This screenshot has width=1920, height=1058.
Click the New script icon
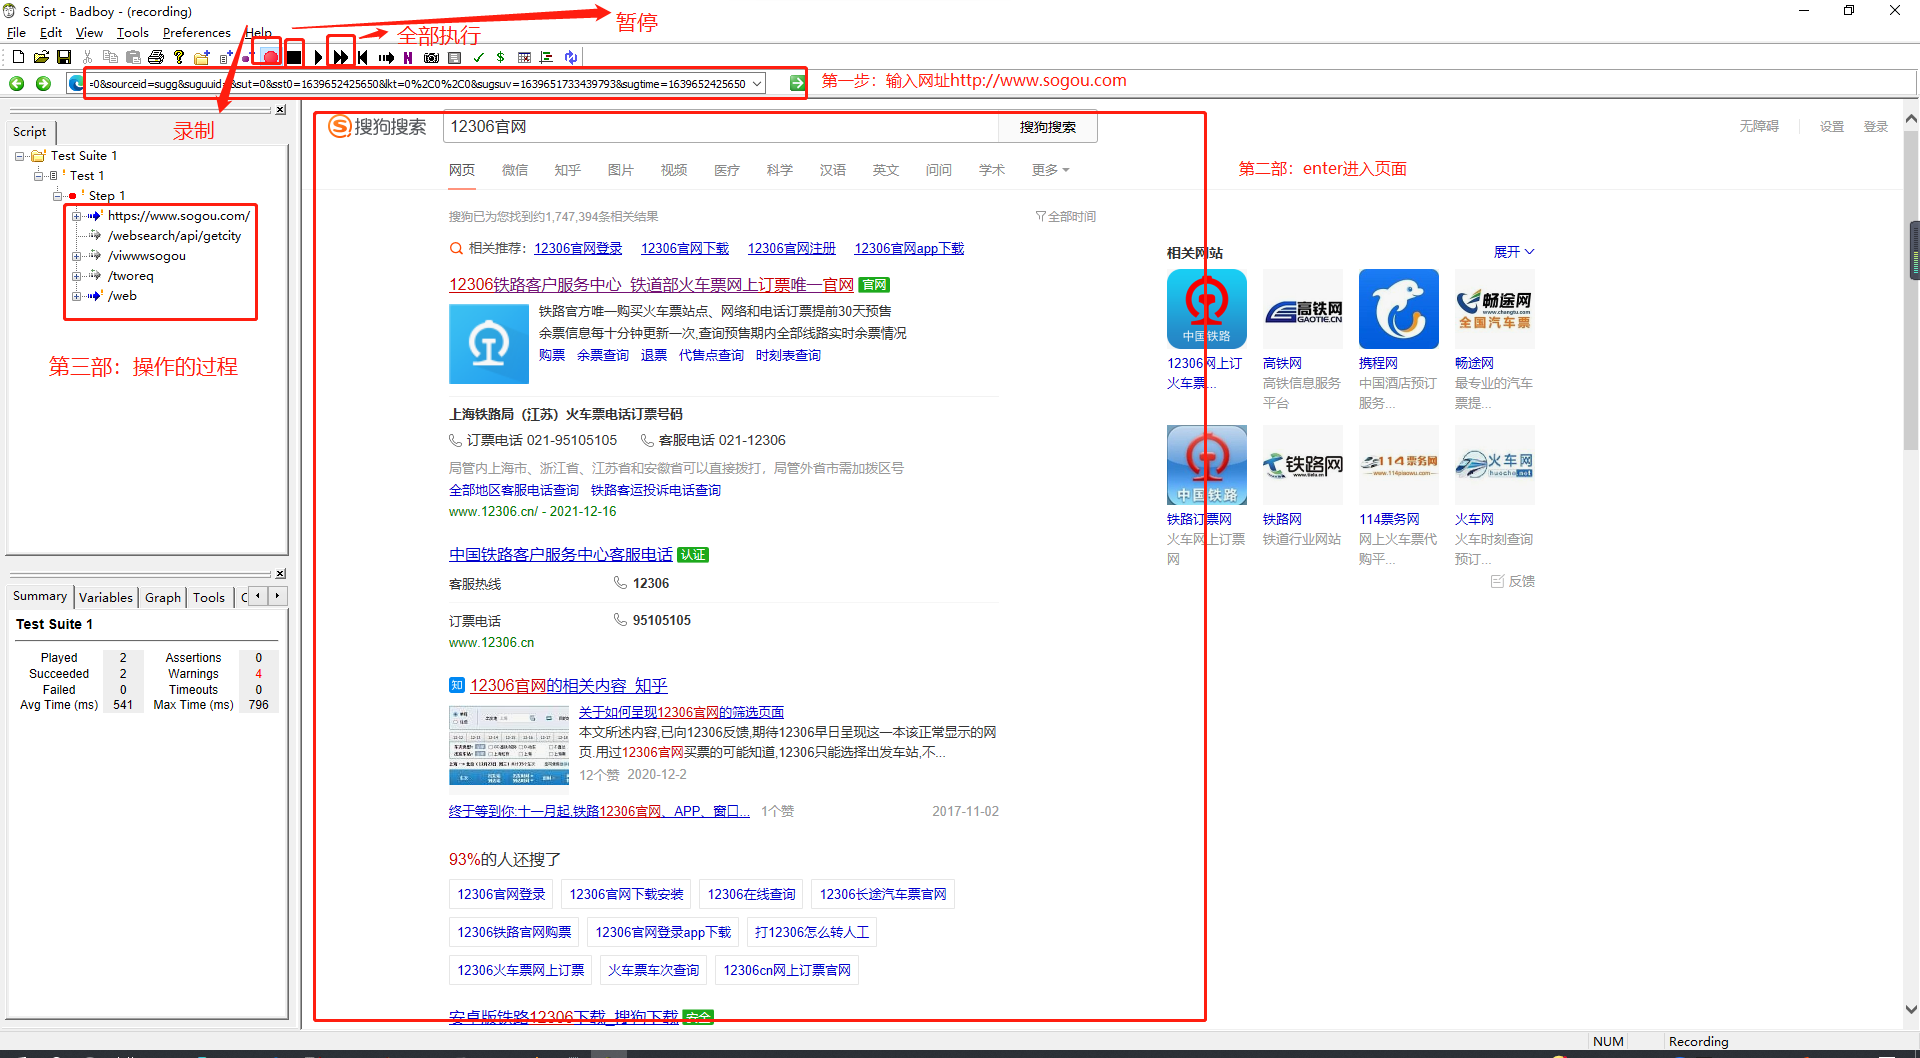18,57
